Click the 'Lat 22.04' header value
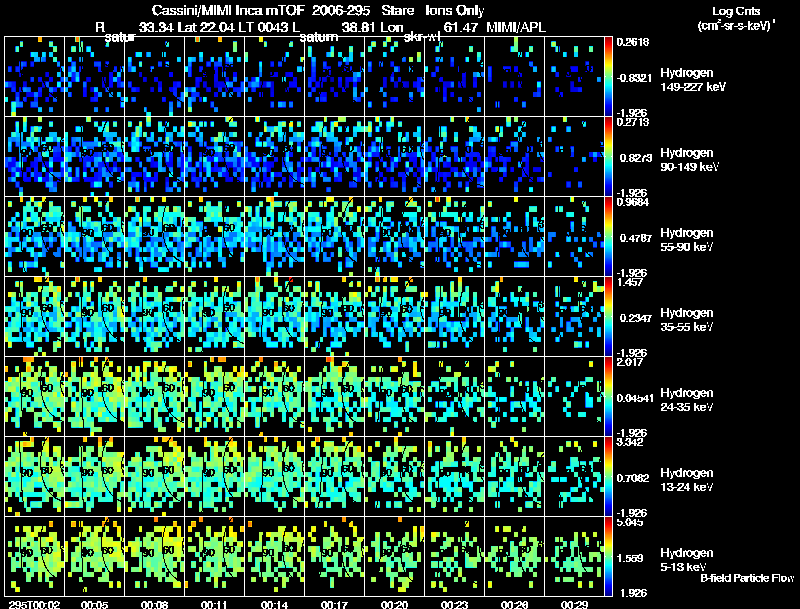Viewport: 800px width, 609px height. point(207,27)
